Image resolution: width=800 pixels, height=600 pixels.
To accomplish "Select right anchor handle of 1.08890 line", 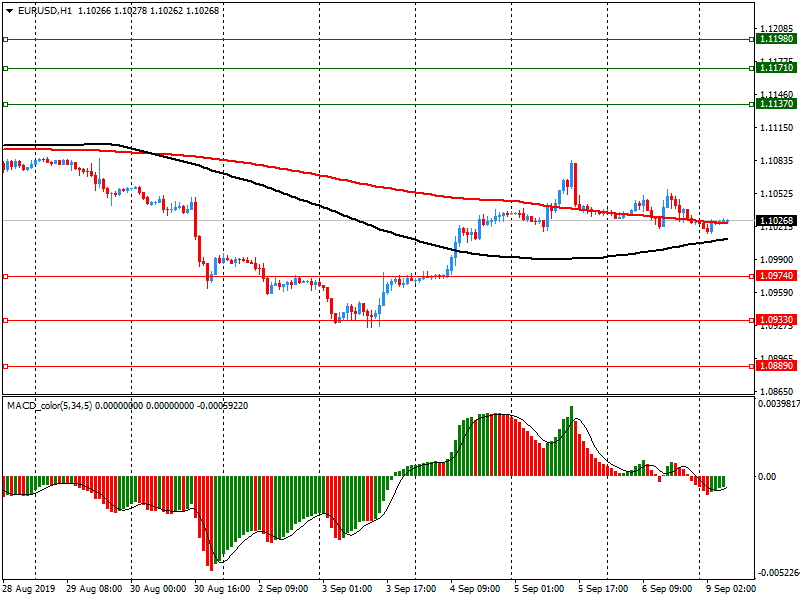I will pyautogui.click(x=752, y=366).
